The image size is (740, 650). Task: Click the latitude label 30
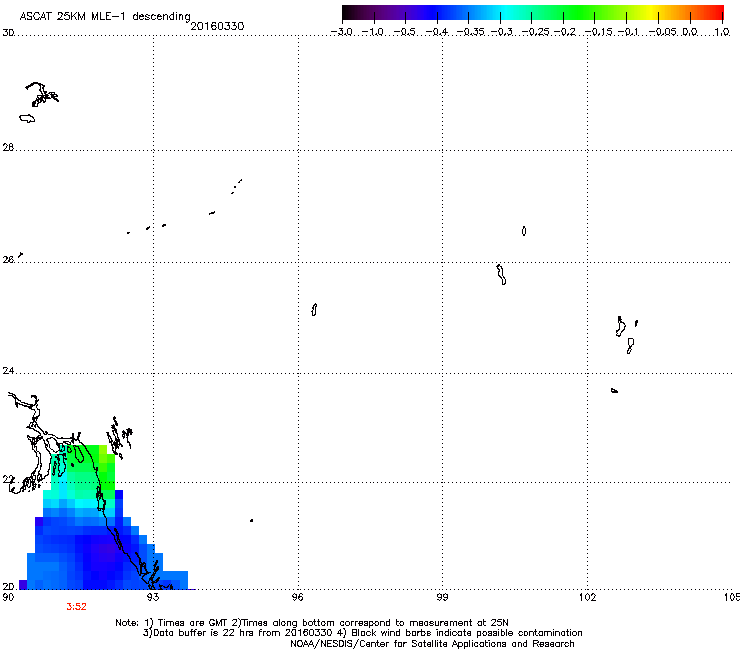pyautogui.click(x=8, y=33)
